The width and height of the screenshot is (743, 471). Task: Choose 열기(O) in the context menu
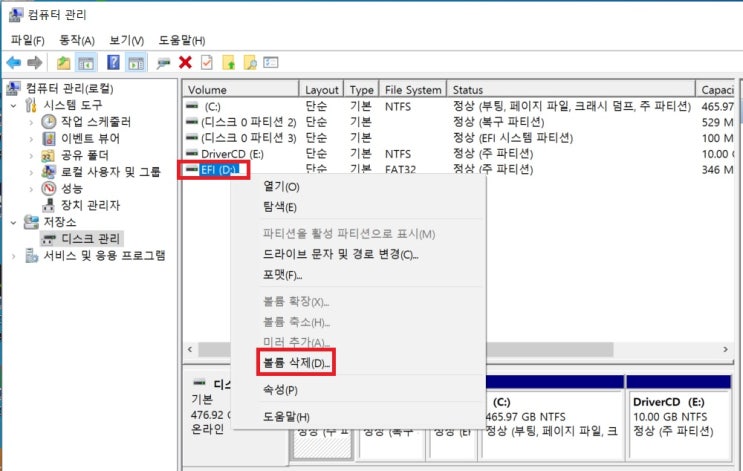click(x=281, y=186)
